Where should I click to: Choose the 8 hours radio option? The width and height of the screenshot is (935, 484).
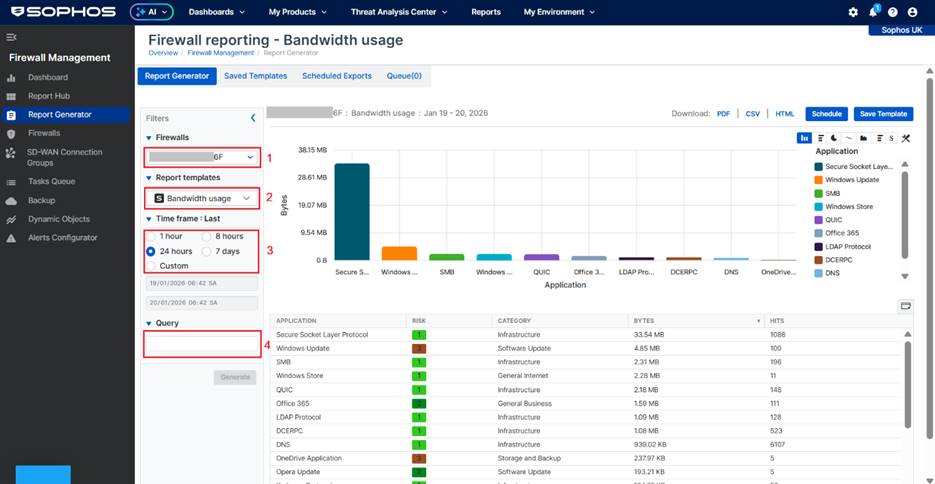pos(207,236)
